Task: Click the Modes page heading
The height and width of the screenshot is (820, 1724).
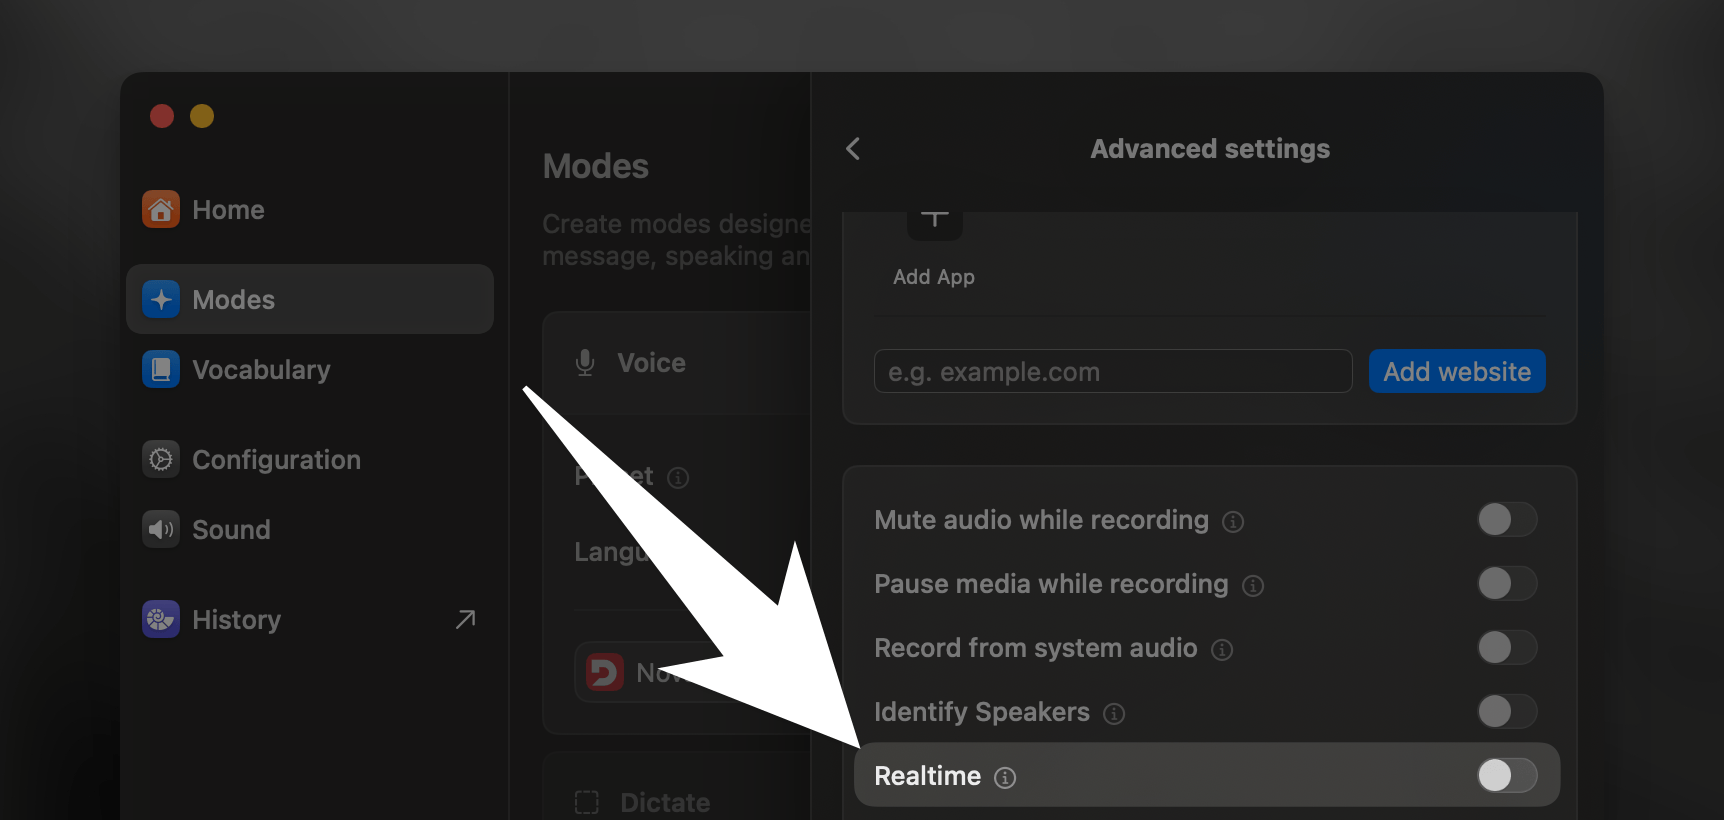Action: click(596, 166)
